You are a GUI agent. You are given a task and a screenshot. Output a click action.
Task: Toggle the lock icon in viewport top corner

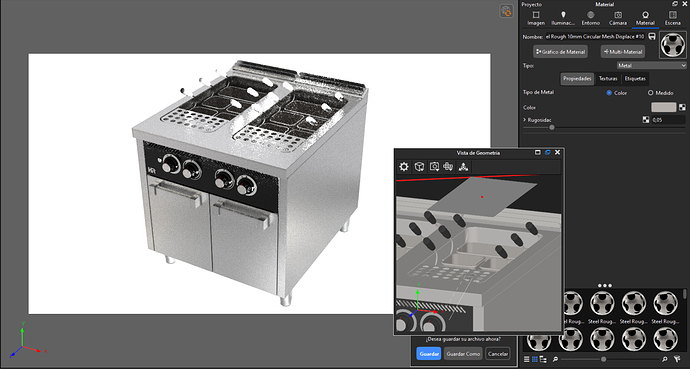(x=506, y=11)
